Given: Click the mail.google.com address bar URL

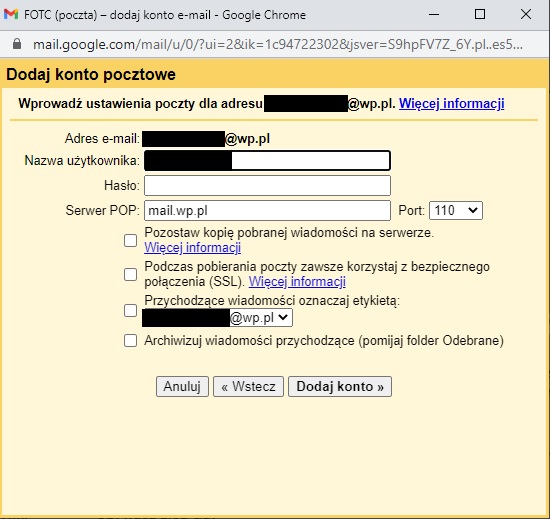Looking at the screenshot, I should coord(278,45).
